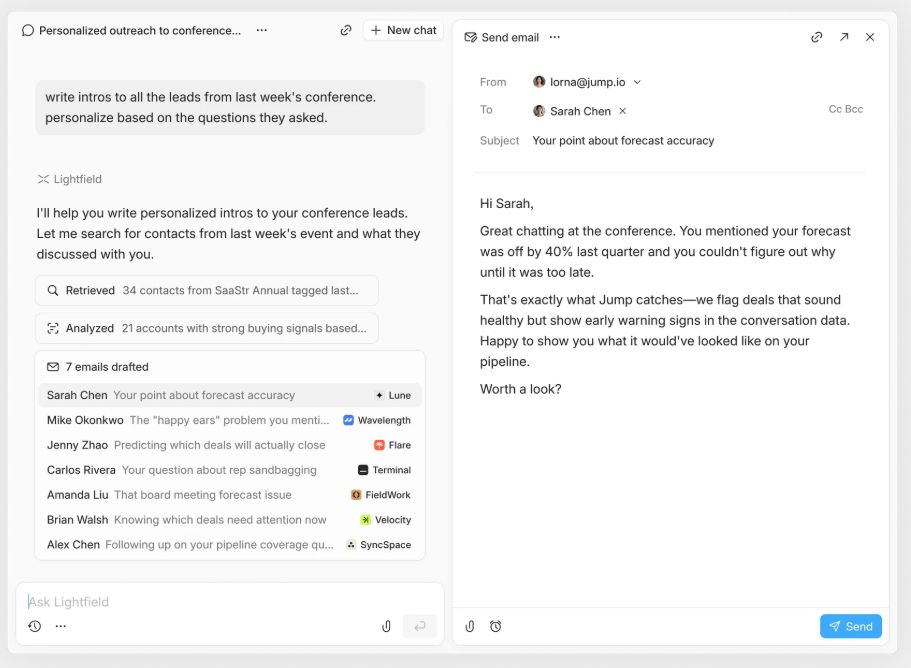Expand the Retrieved 34 contacts step
Viewport: 911px width, 668px height.
point(206,291)
